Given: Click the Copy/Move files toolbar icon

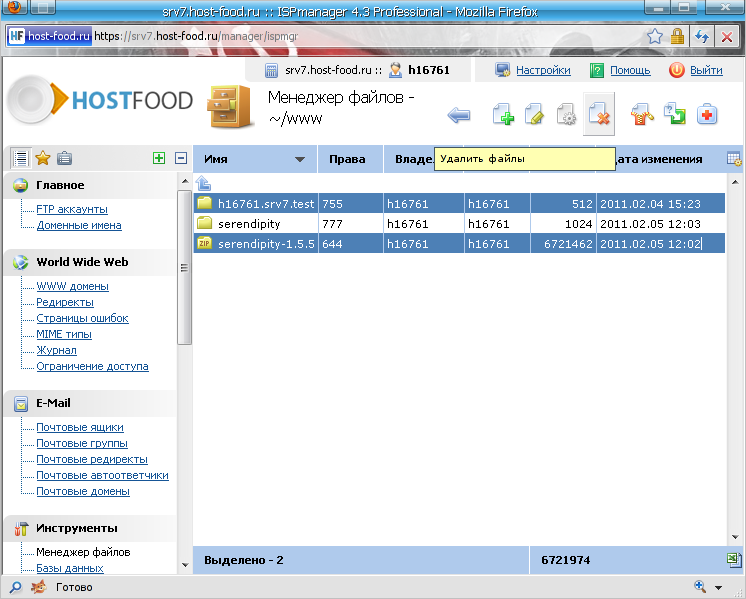Looking at the screenshot, I should [674, 115].
